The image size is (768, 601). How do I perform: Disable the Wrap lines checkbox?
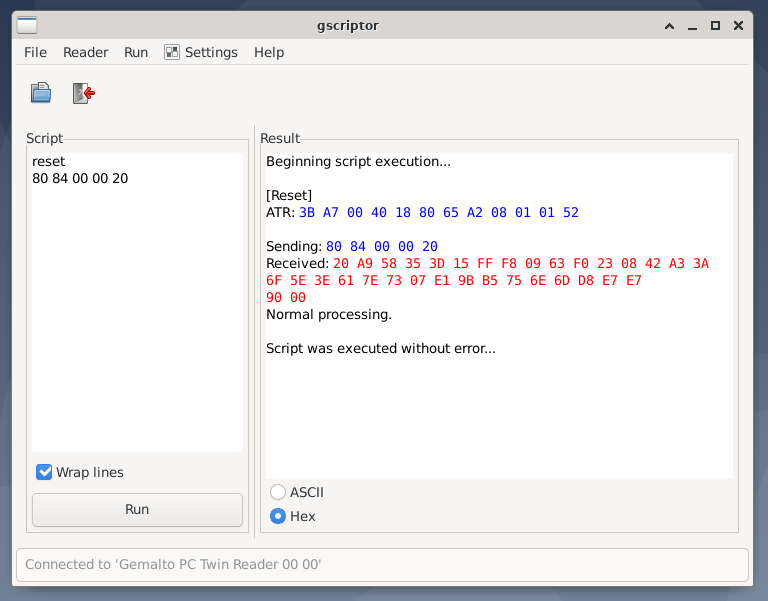pos(44,472)
